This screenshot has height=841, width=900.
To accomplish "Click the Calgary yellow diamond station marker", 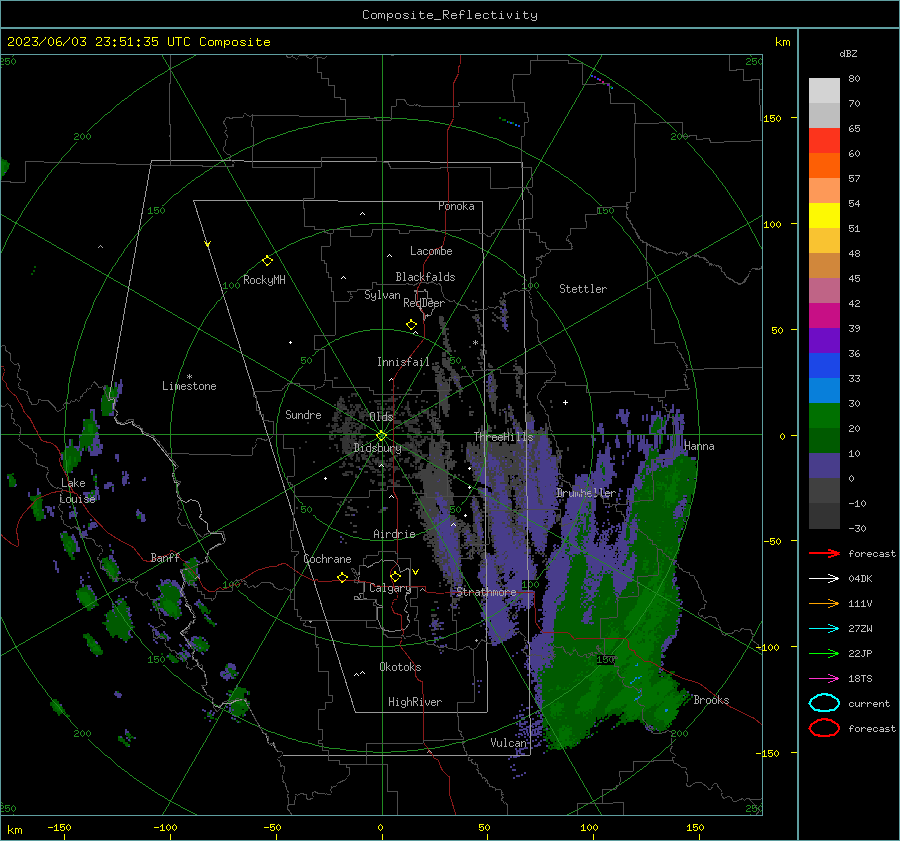I will click(x=395, y=576).
